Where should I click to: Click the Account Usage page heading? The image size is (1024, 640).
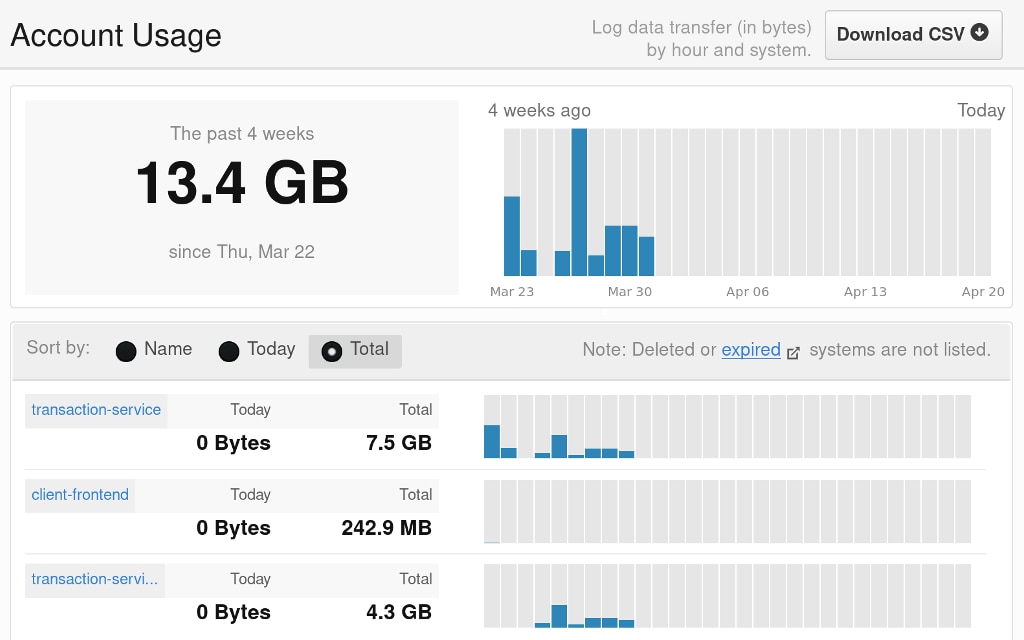coord(115,35)
